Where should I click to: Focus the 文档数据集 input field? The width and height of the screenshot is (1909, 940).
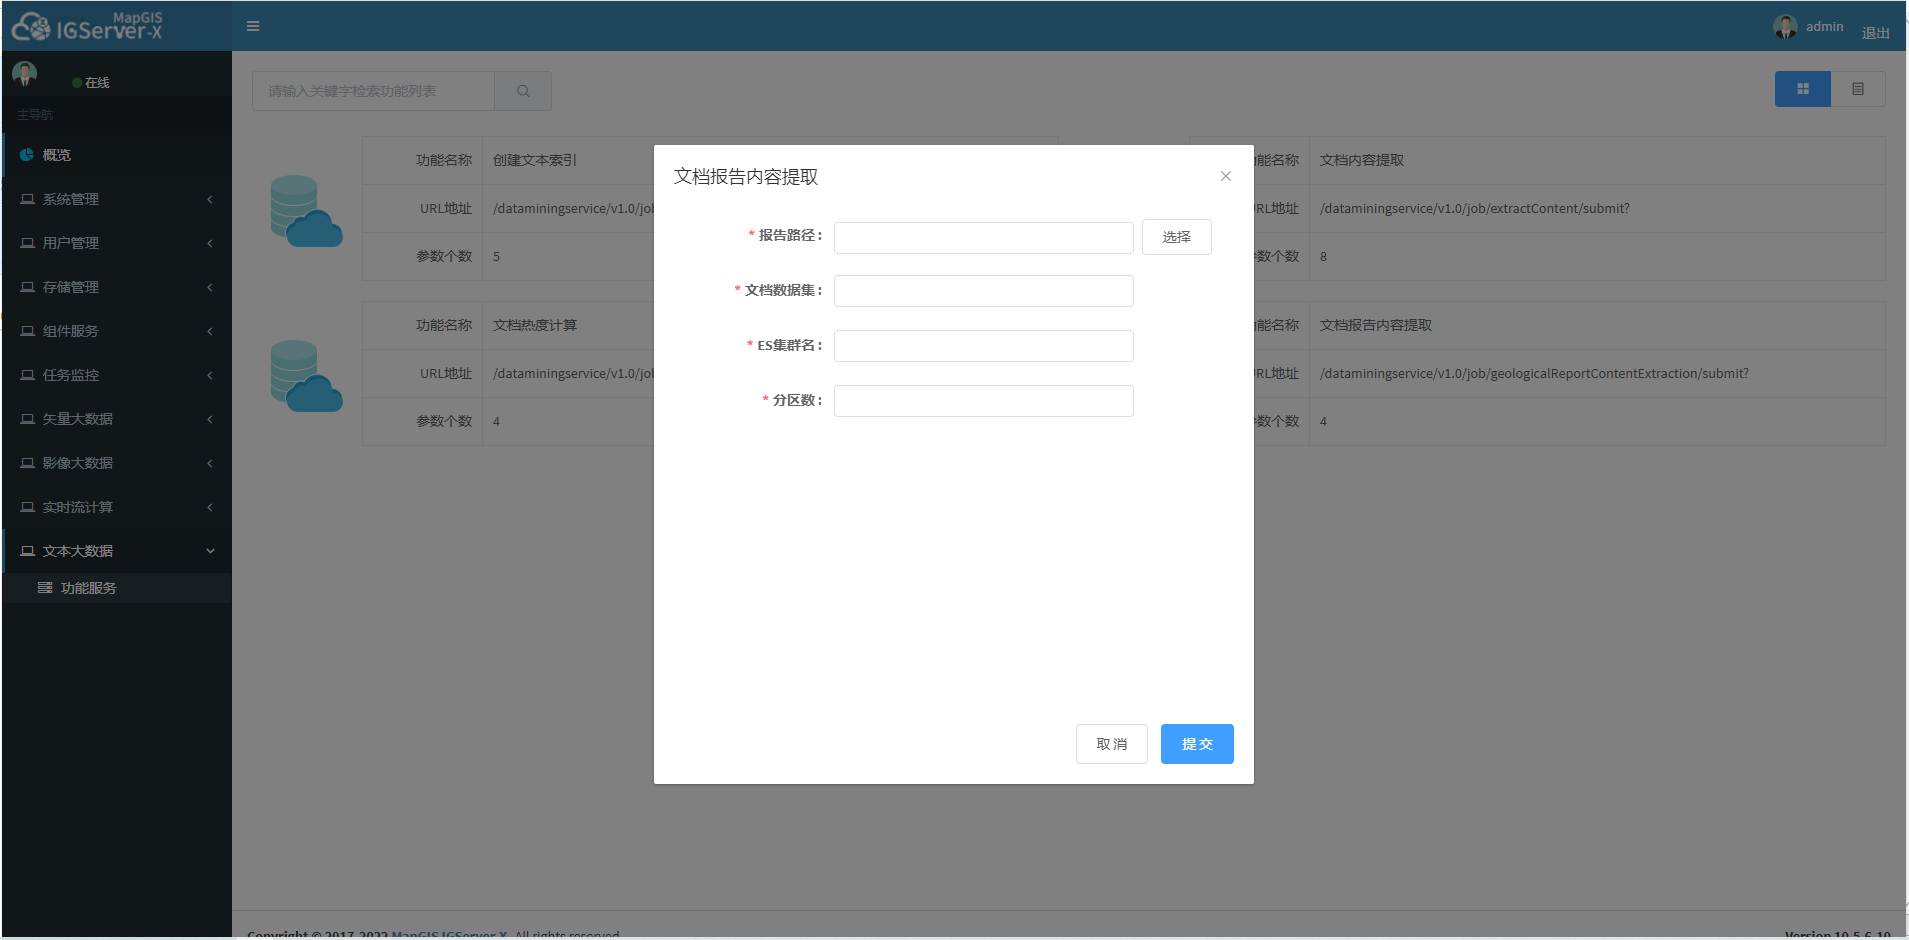click(984, 291)
